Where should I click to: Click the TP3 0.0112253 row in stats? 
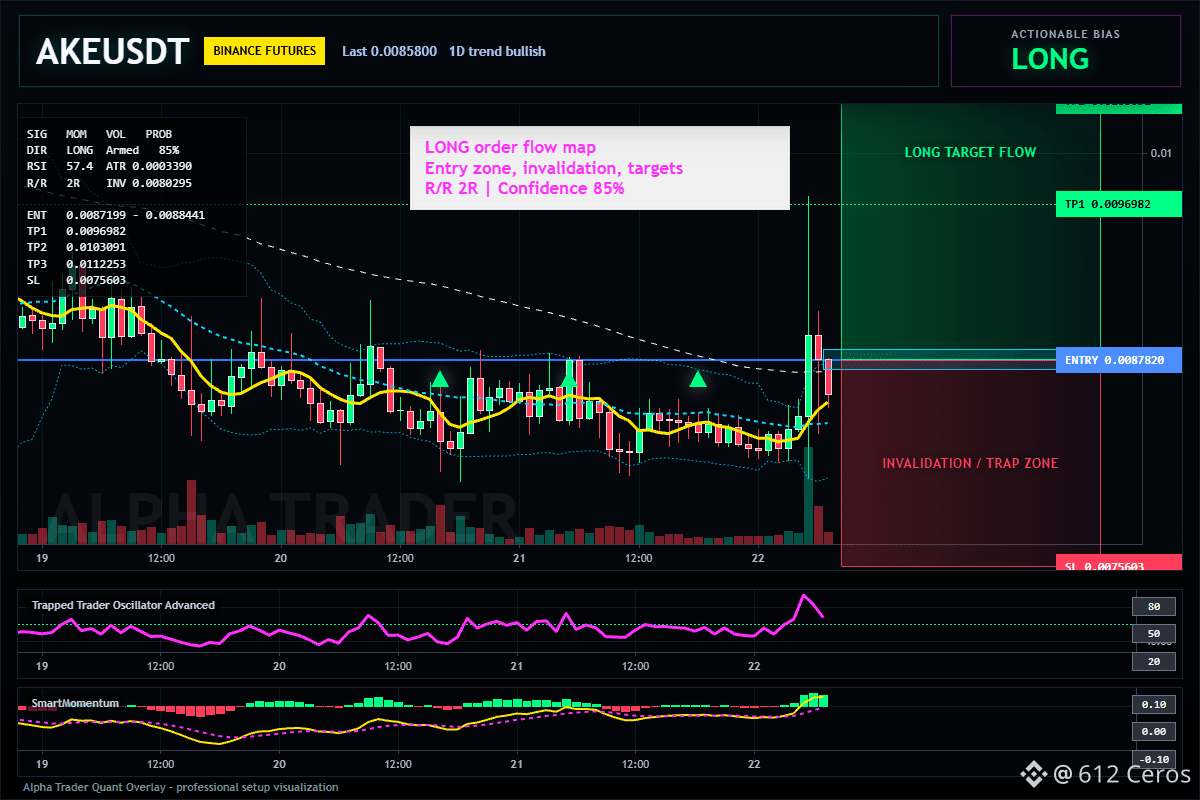[77, 263]
